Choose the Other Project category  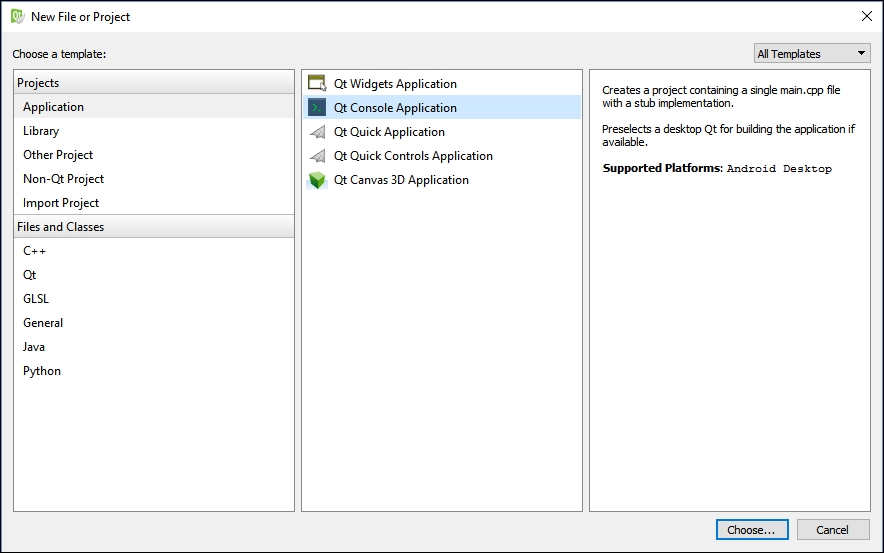(154, 155)
